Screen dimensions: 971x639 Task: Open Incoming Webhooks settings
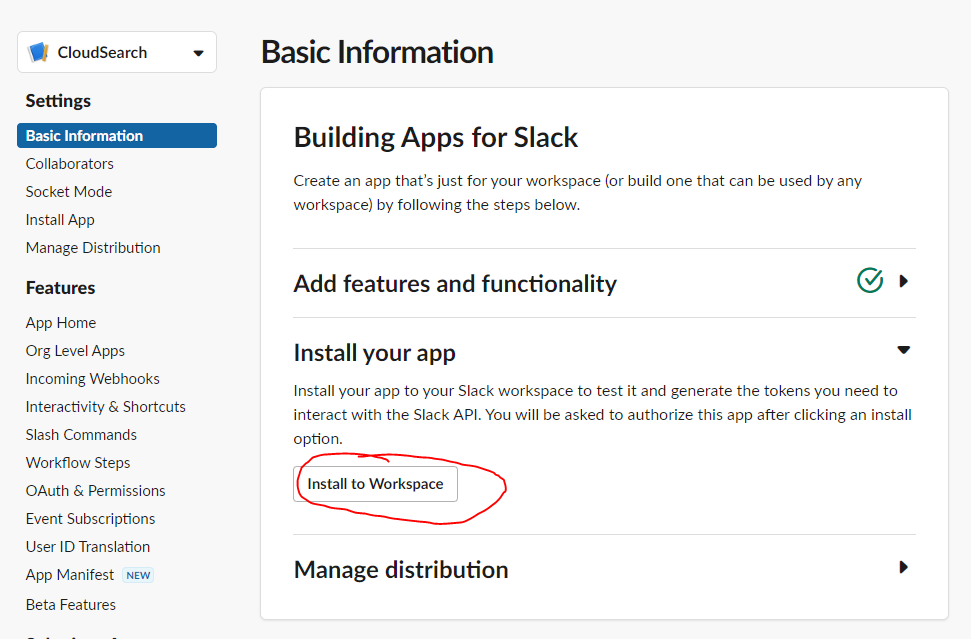93,379
